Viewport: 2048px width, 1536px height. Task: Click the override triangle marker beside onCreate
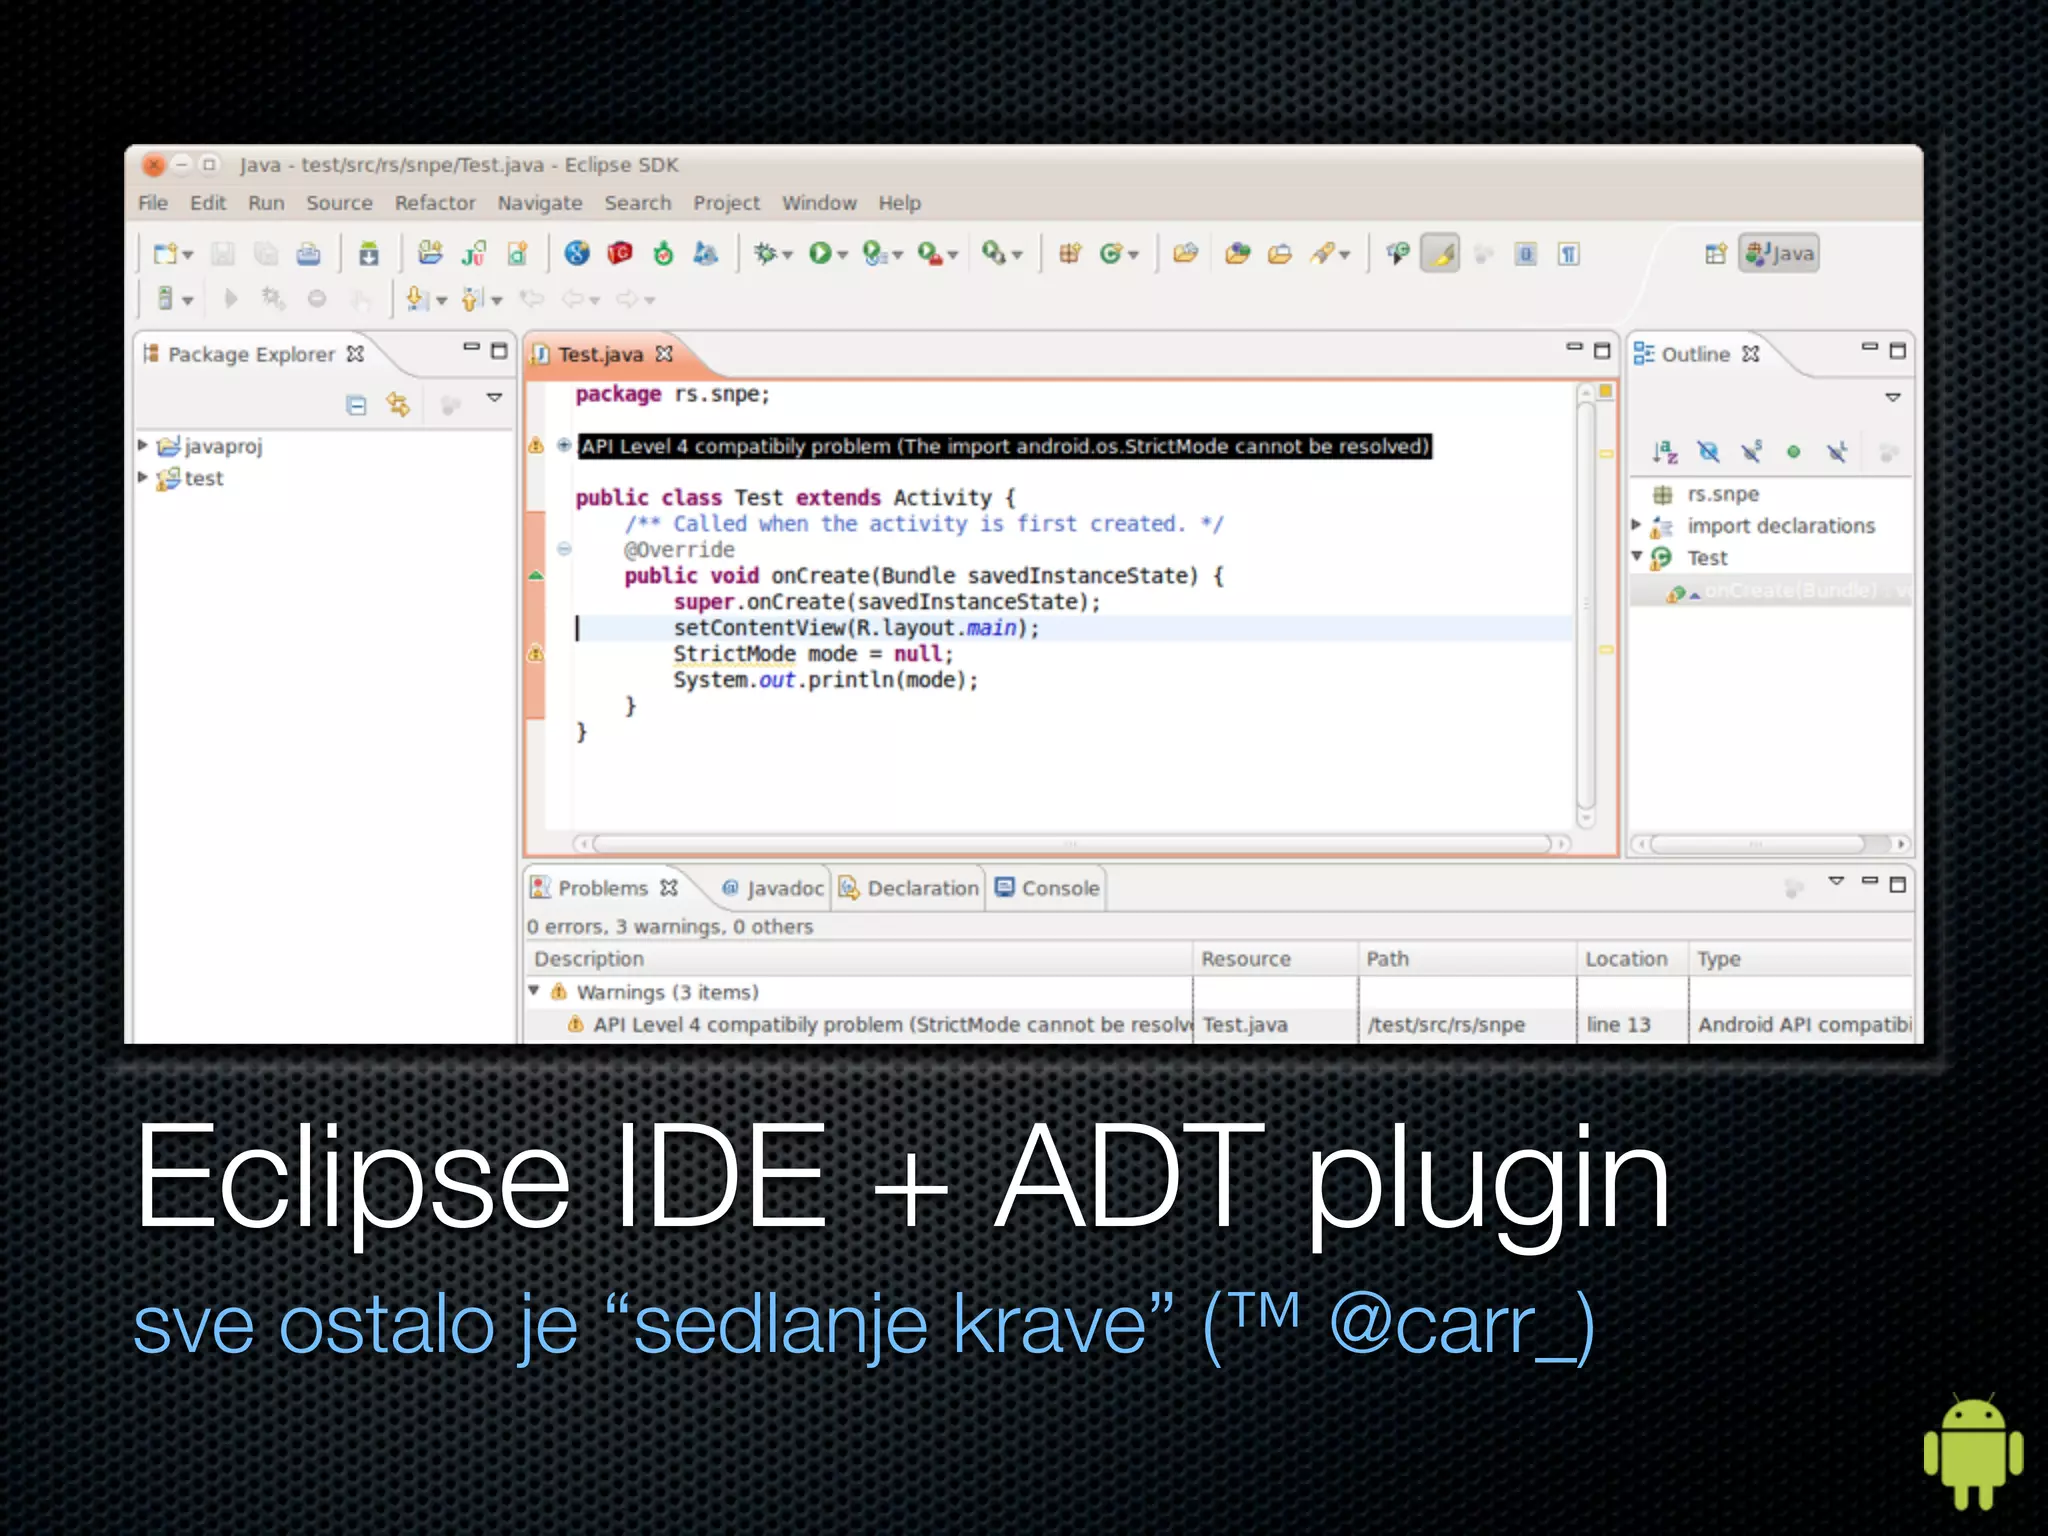pyautogui.click(x=536, y=576)
